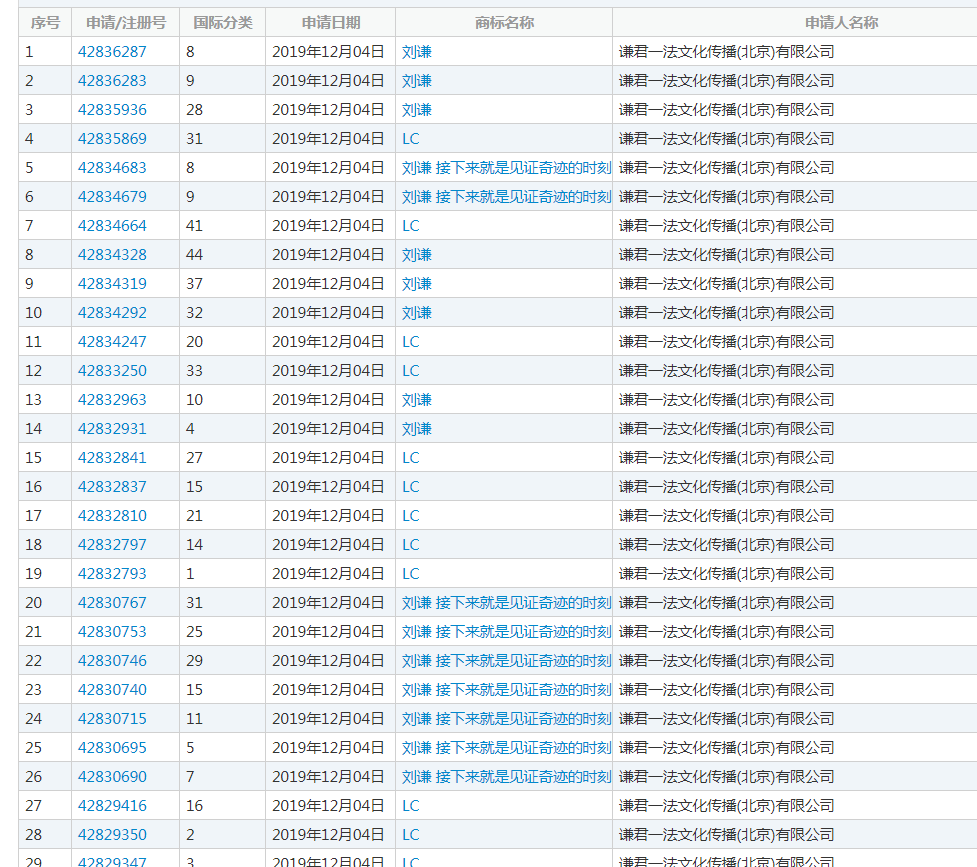Click the 国际分类 column header
This screenshot has height=867, width=977.
pyautogui.click(x=222, y=23)
